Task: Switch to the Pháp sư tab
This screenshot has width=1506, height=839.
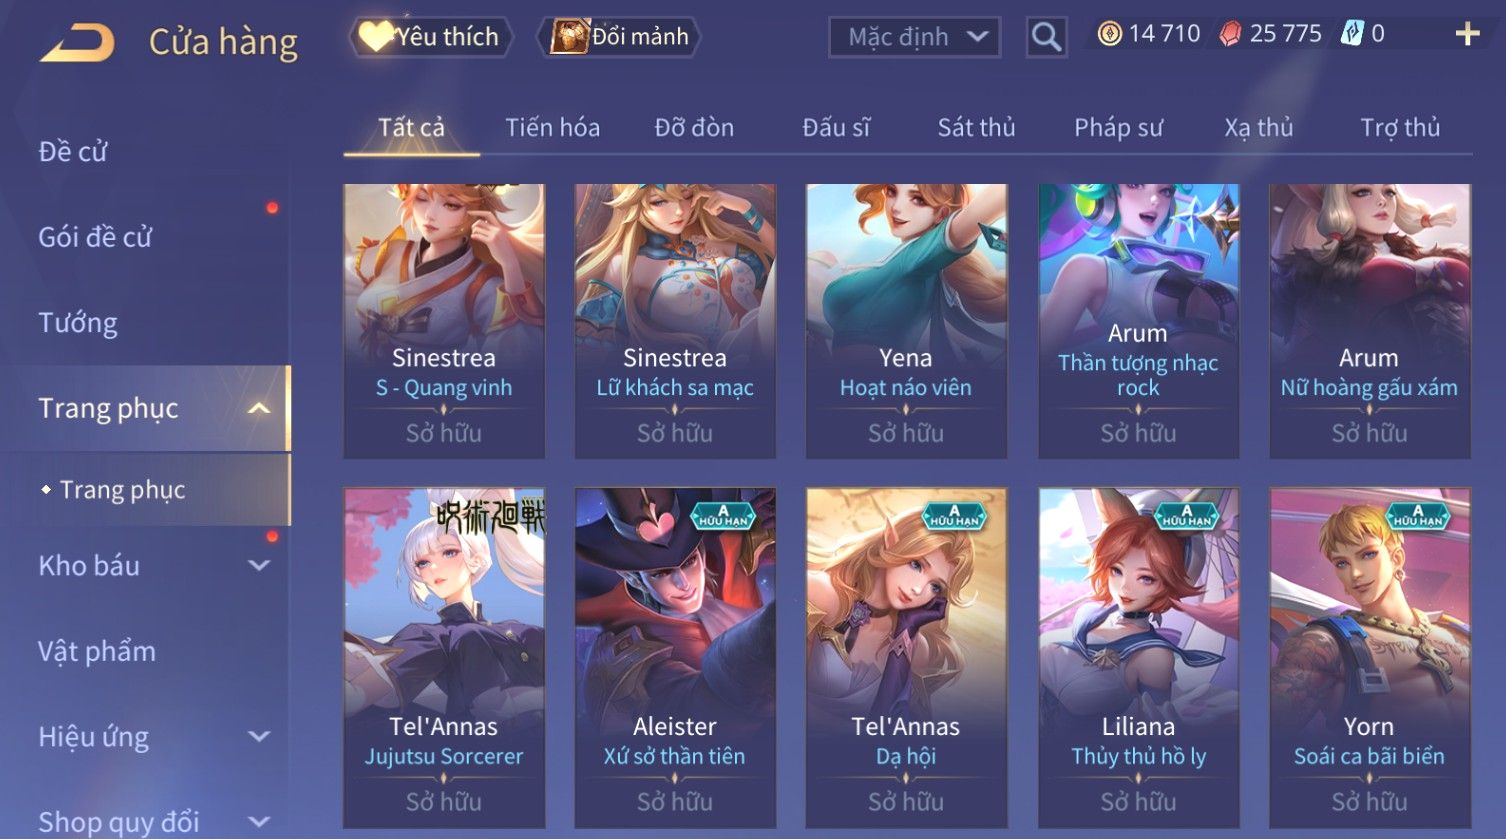Action: (1118, 127)
